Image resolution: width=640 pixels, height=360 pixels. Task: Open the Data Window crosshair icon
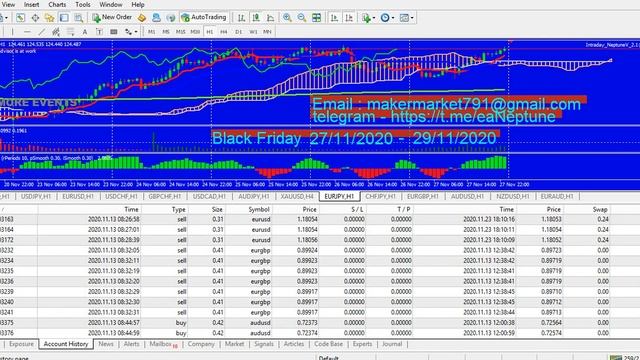click(x=35, y=18)
